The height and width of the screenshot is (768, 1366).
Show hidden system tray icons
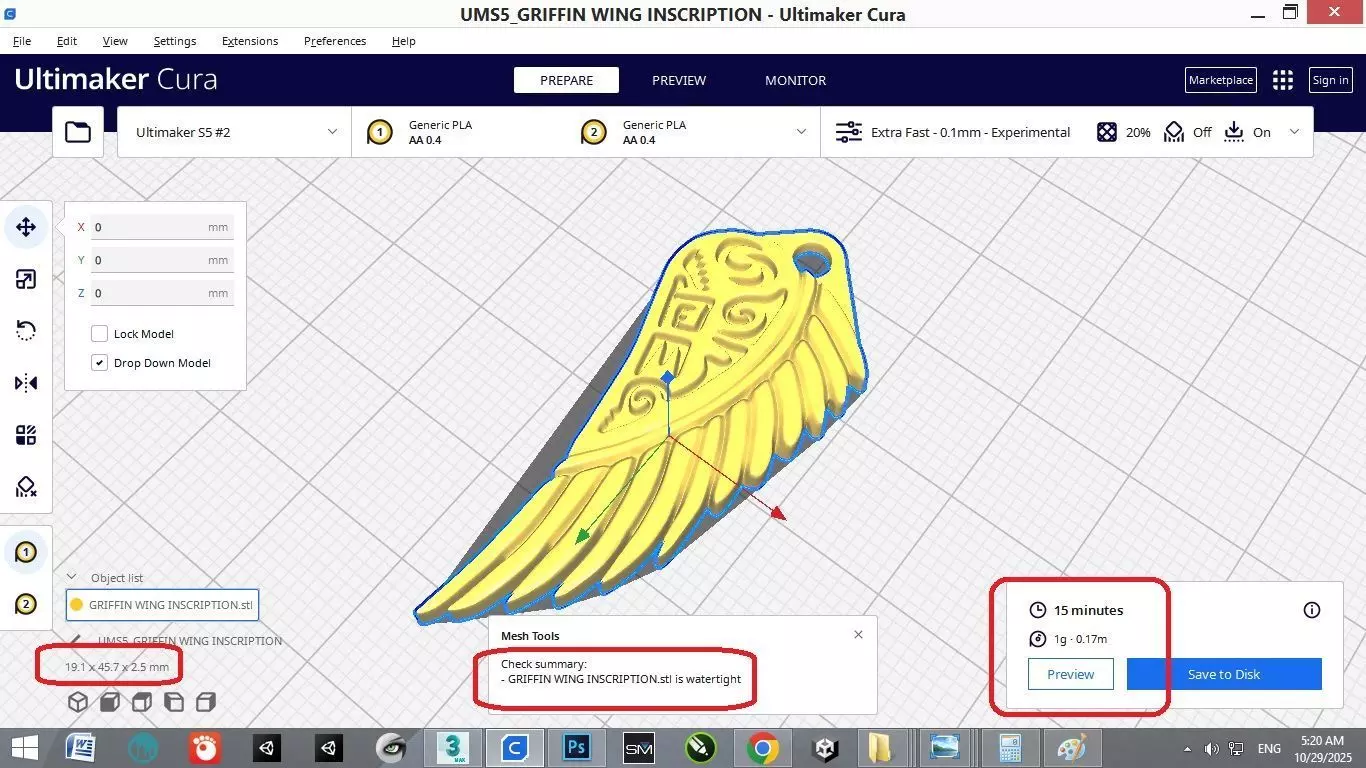point(1187,748)
